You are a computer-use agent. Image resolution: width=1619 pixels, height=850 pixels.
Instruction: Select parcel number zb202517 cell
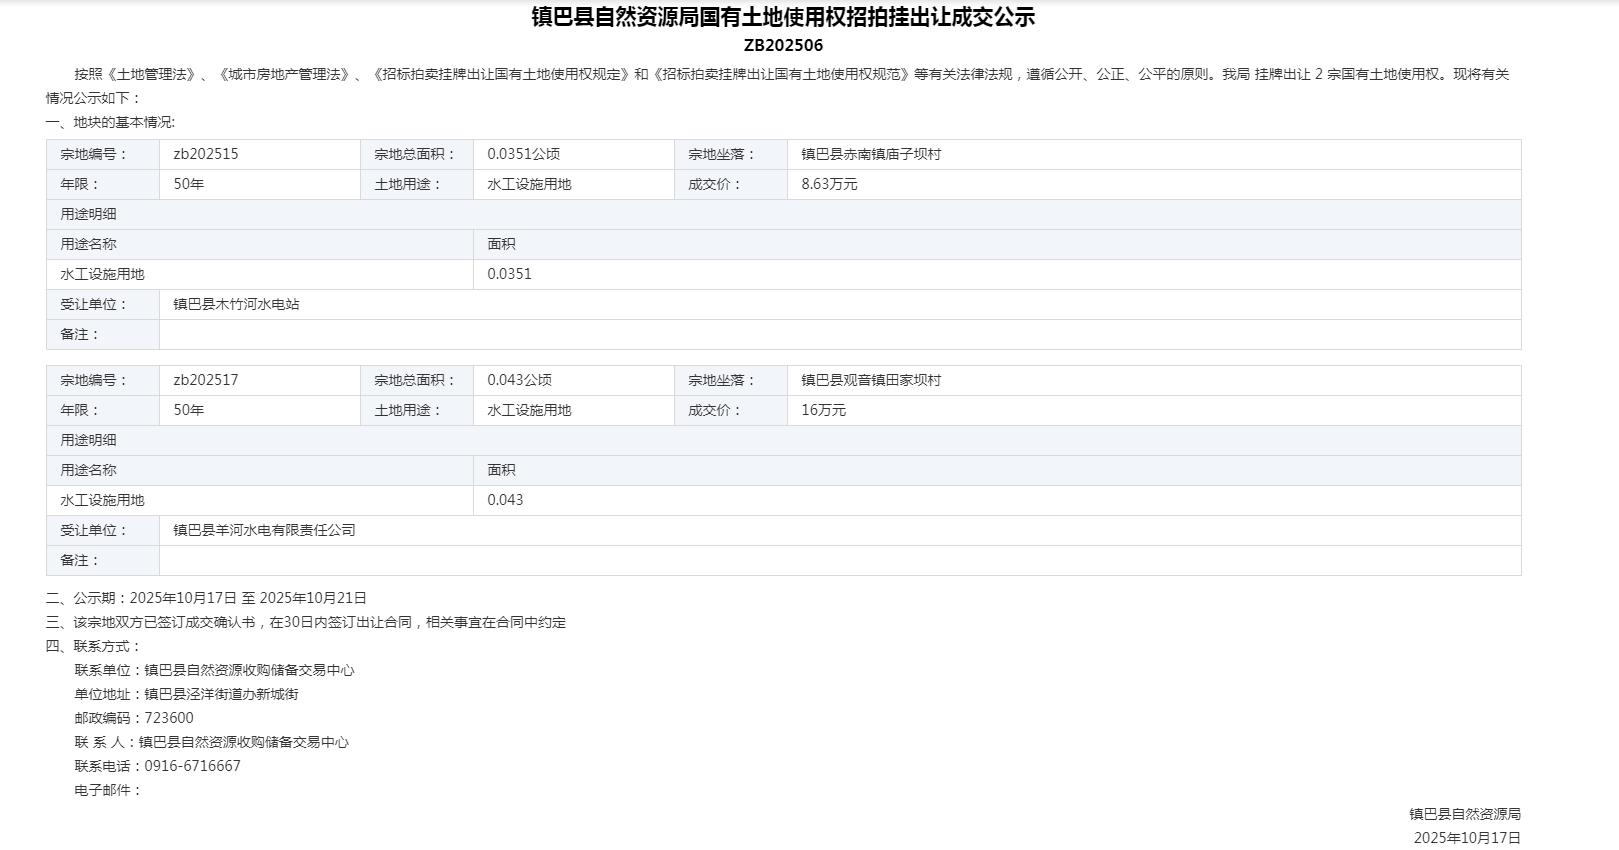206,380
